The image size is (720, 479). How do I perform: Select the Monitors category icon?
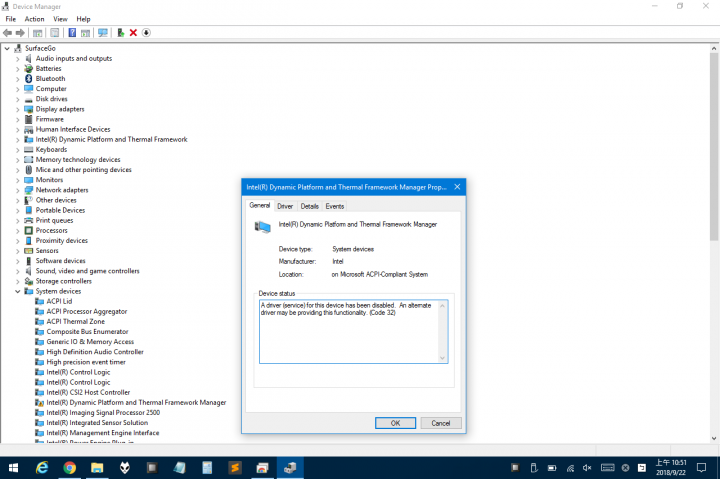(x=28, y=180)
